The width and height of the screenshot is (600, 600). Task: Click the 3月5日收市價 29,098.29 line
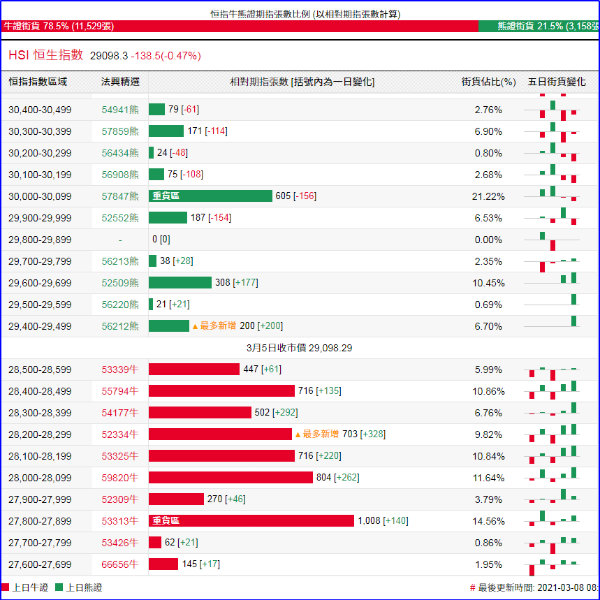tap(299, 348)
